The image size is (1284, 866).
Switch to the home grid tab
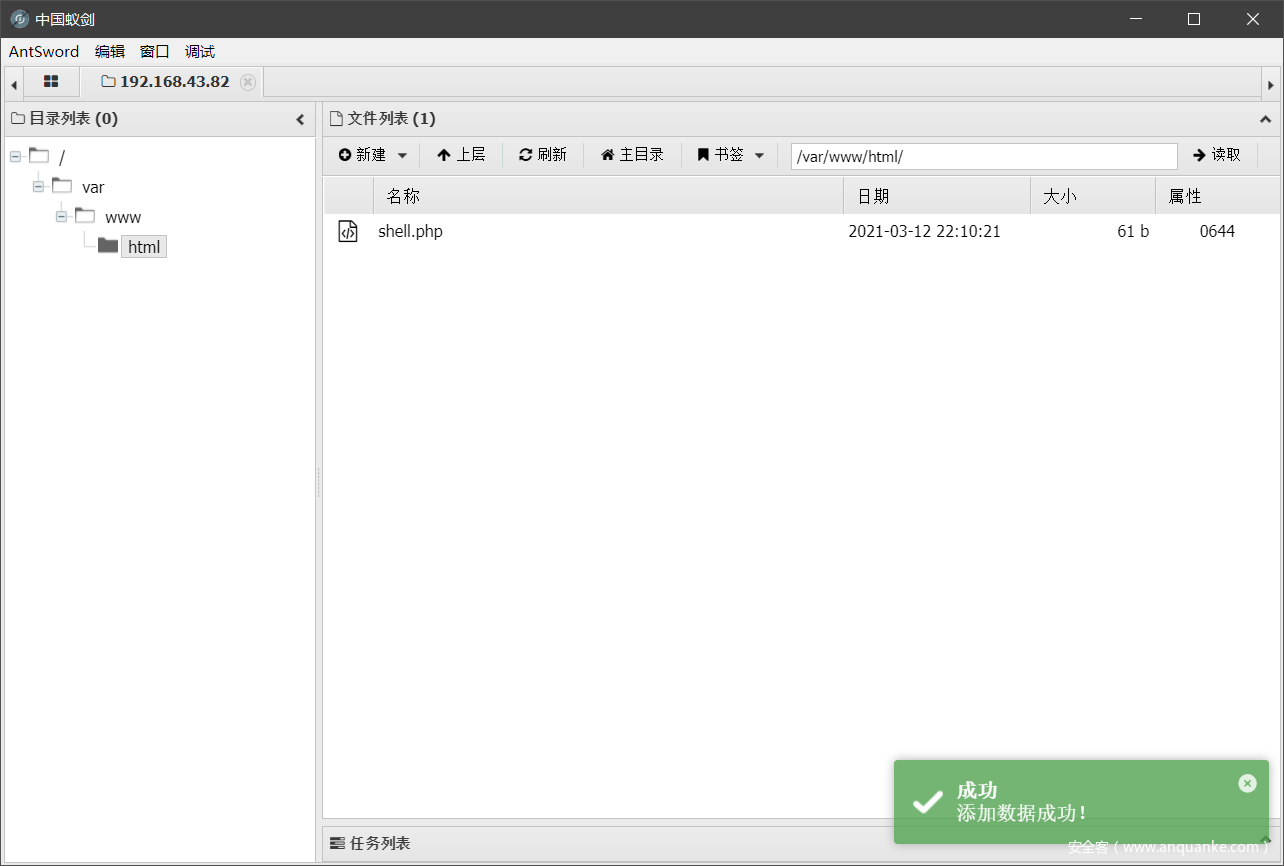click(x=51, y=82)
